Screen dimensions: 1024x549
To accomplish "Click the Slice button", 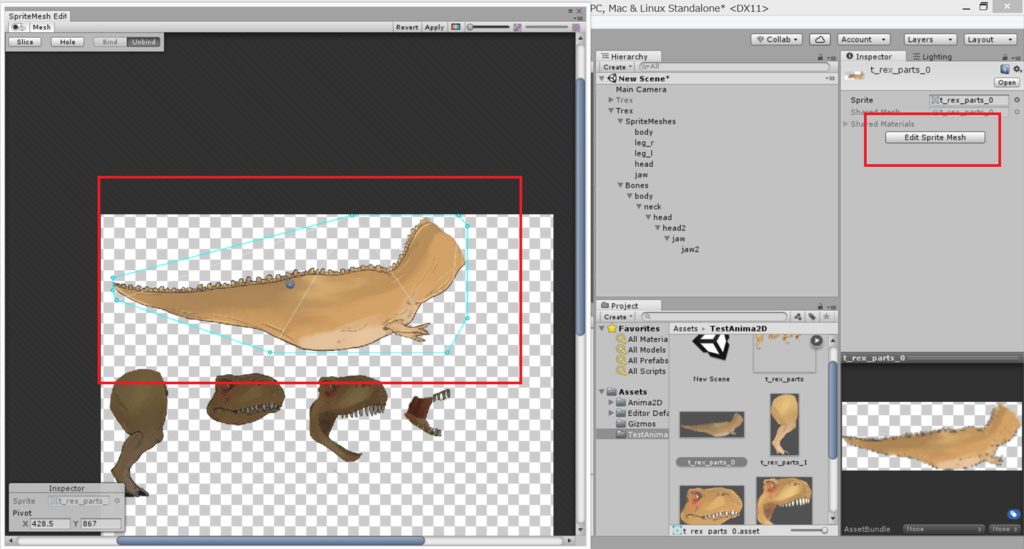I will [25, 42].
